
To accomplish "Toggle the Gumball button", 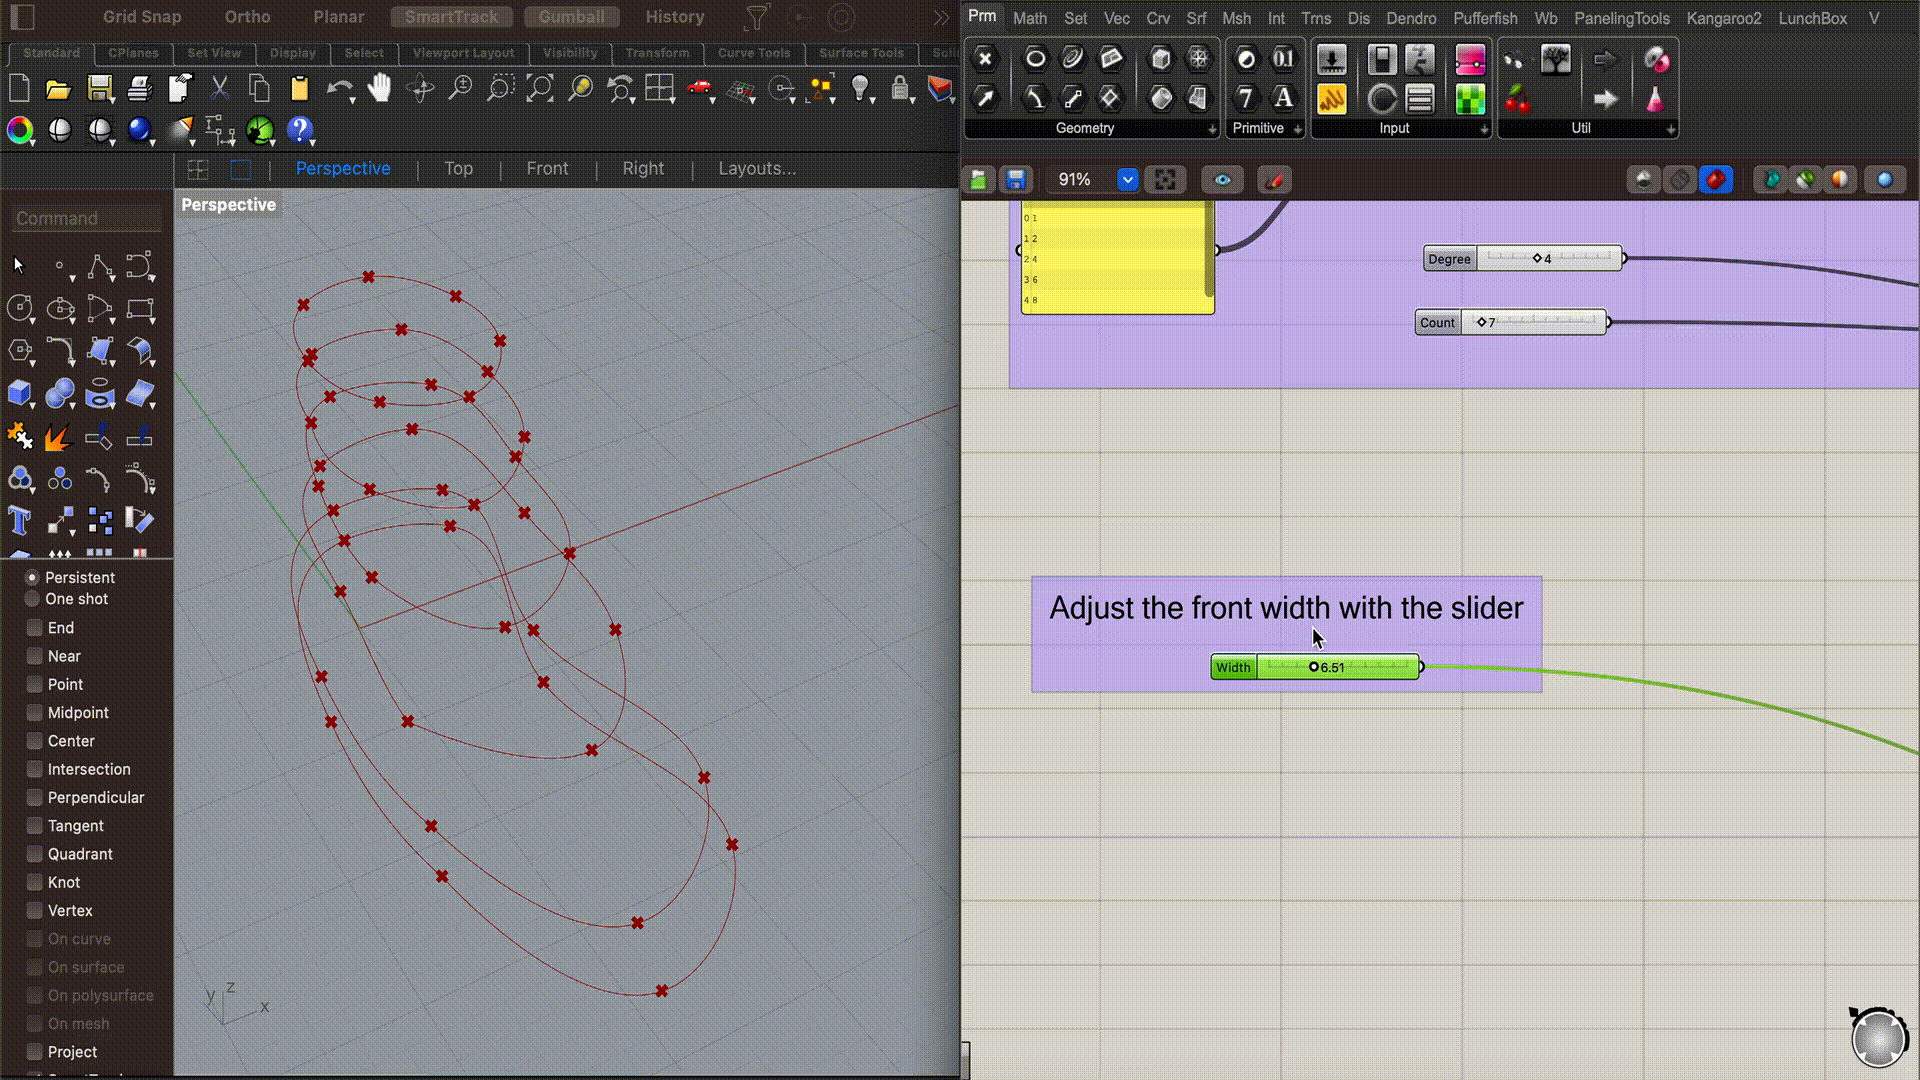I will [x=571, y=17].
